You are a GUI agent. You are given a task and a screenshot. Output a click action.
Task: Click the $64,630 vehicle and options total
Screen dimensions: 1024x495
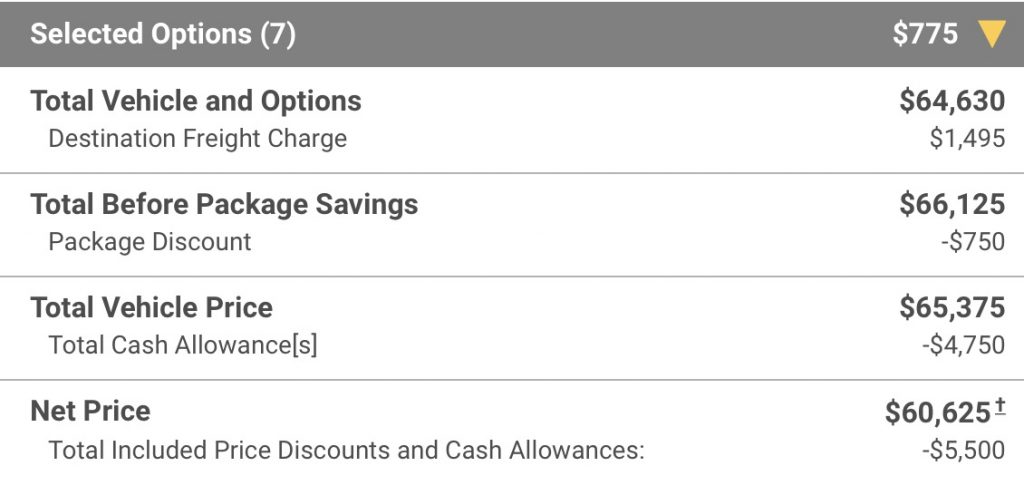pos(952,101)
